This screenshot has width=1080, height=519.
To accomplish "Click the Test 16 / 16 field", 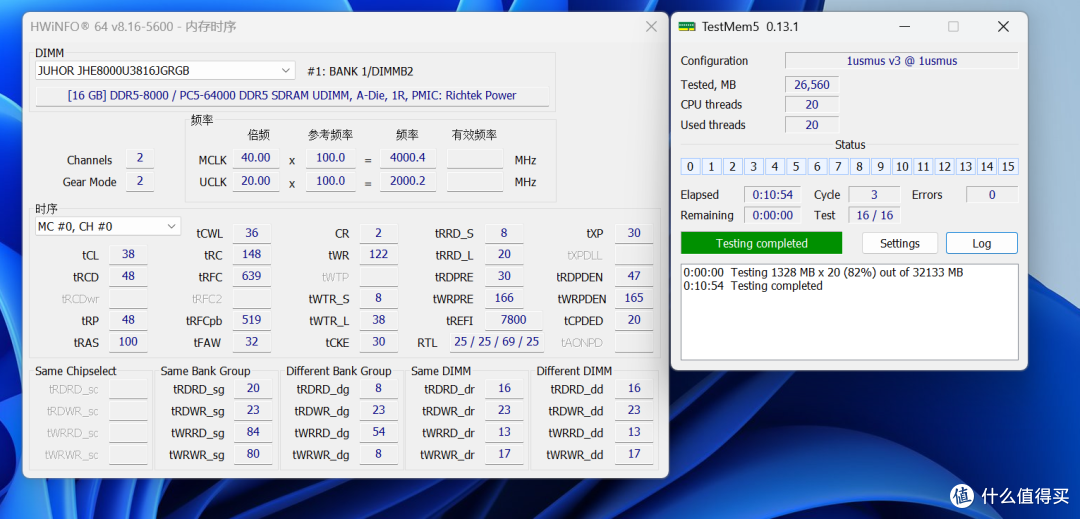I will (x=874, y=215).
